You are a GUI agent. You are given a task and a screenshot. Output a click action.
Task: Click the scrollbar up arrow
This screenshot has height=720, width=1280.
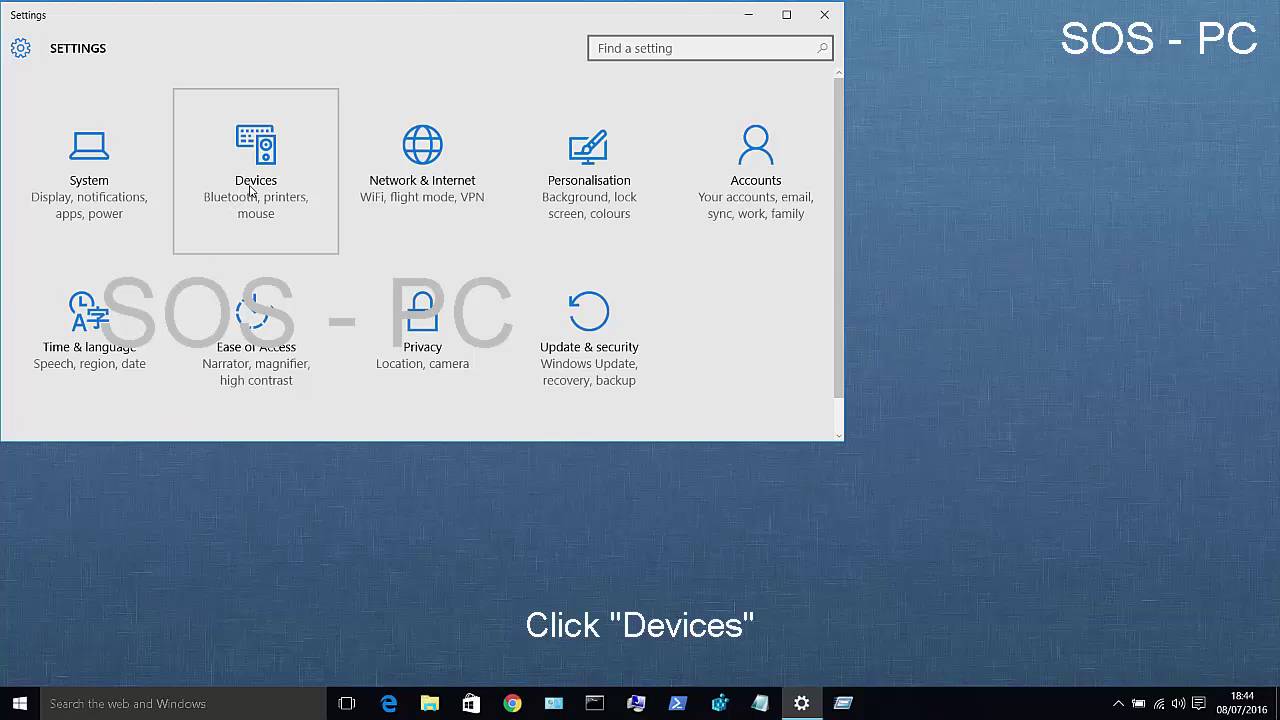838,71
